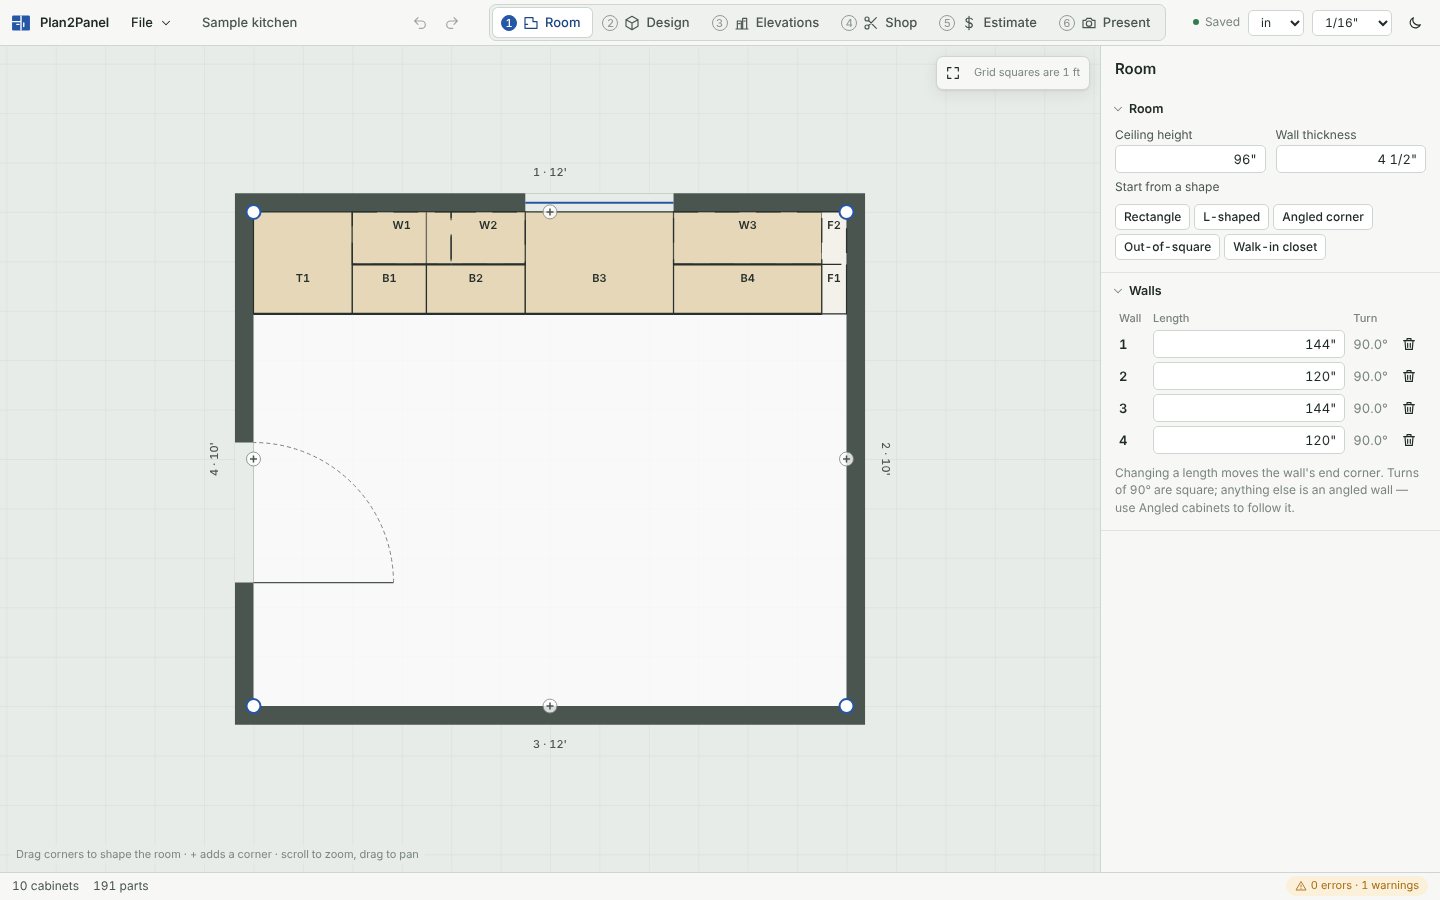The height and width of the screenshot is (900, 1440).
Task: Add a corner on the left wall
Action: tap(253, 459)
